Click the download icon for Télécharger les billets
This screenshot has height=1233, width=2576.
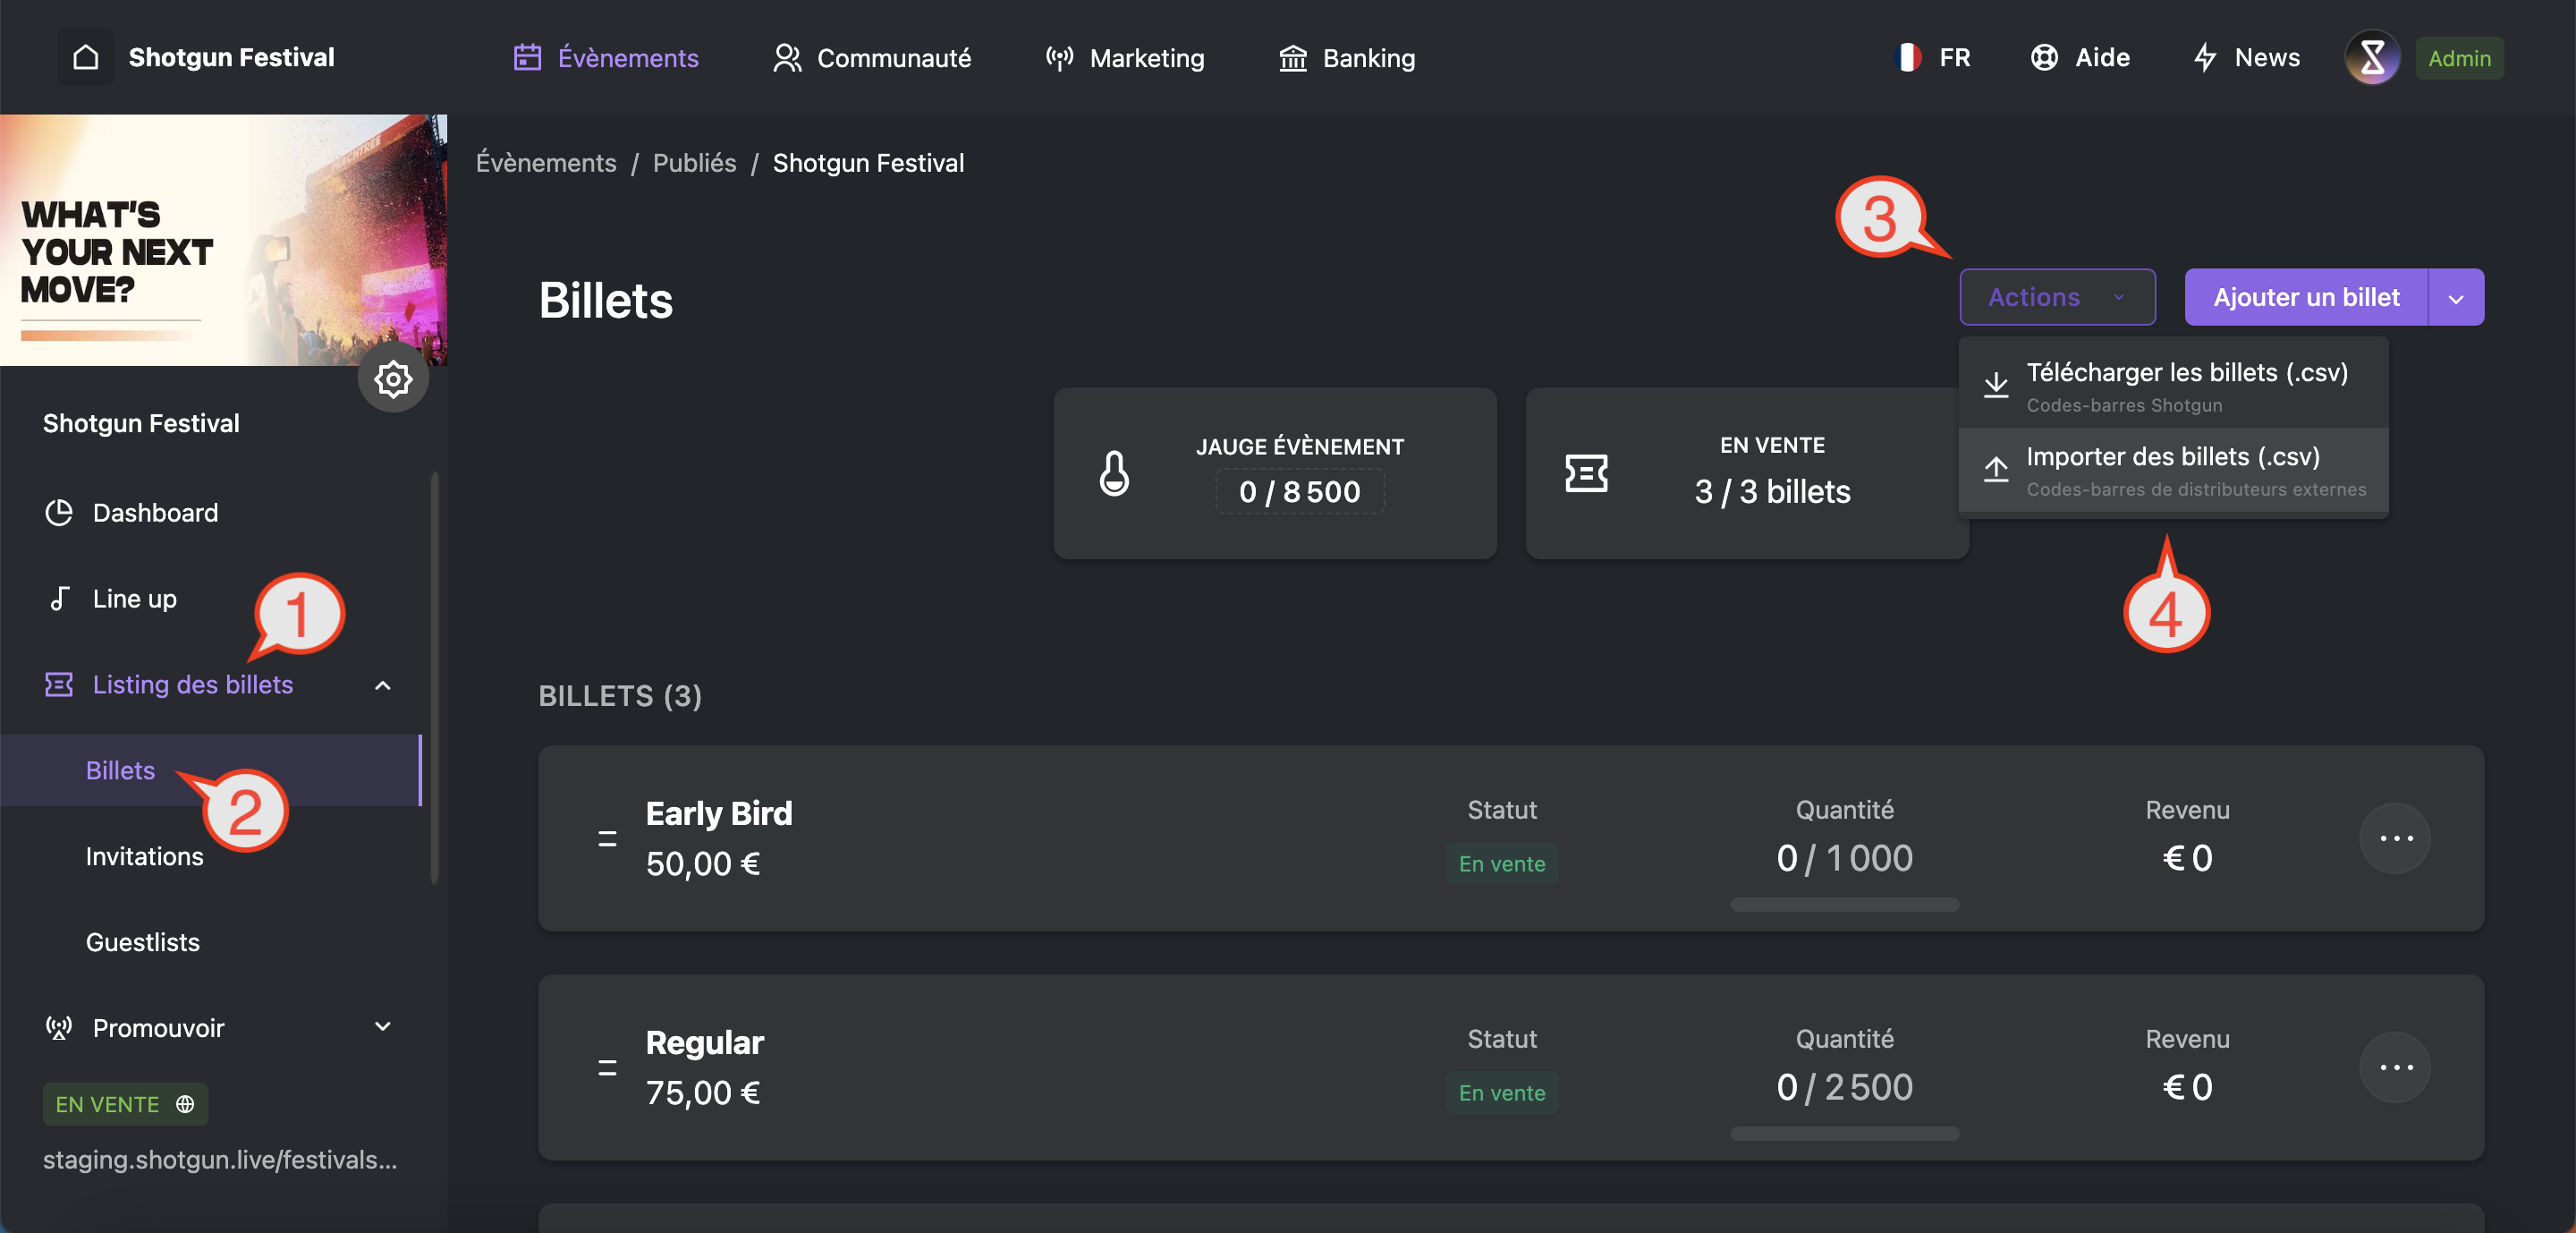point(1996,384)
